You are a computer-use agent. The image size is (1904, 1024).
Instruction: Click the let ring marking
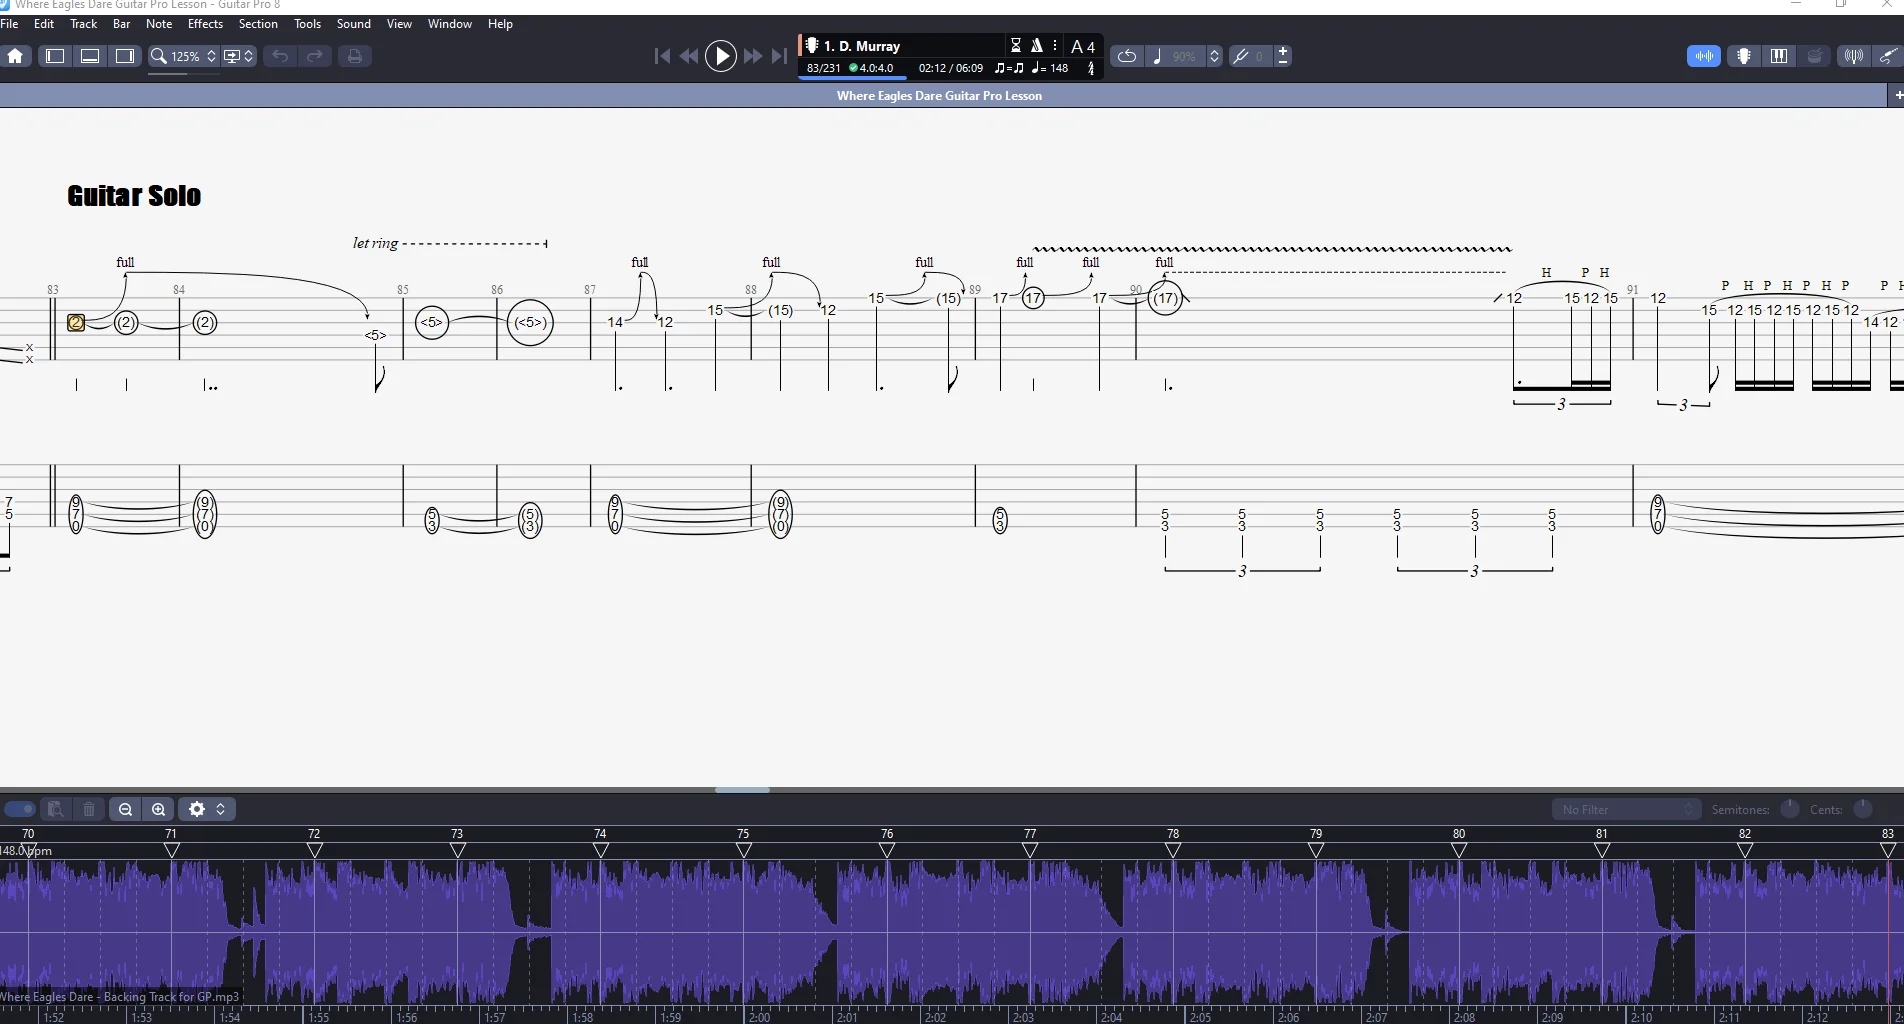[375, 243]
